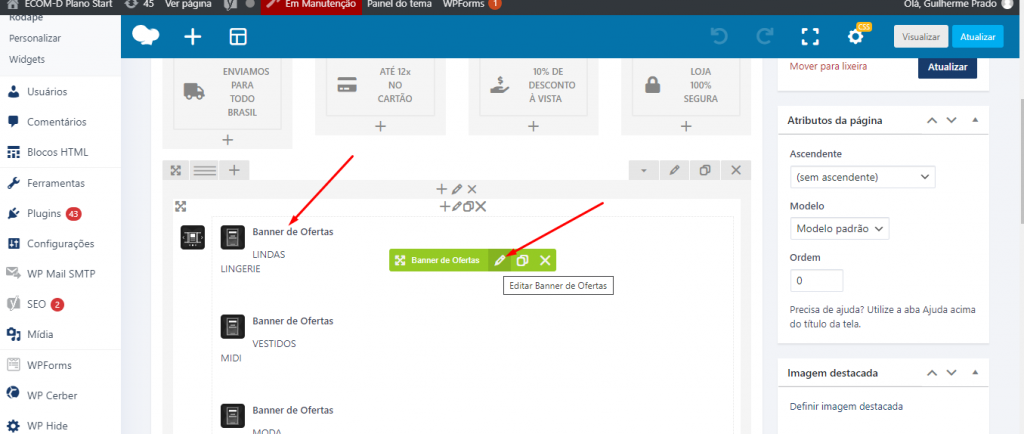This screenshot has height=434, width=1024.
Task: Click Mover para lixeira link
Action: [828, 66]
